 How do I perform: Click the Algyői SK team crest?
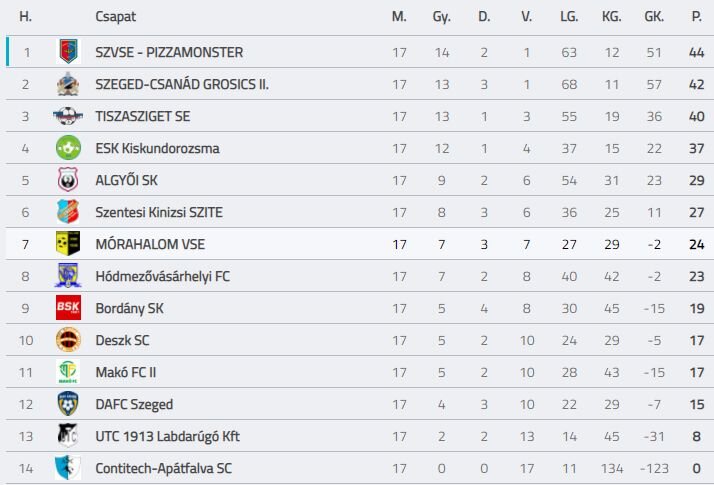[68, 180]
